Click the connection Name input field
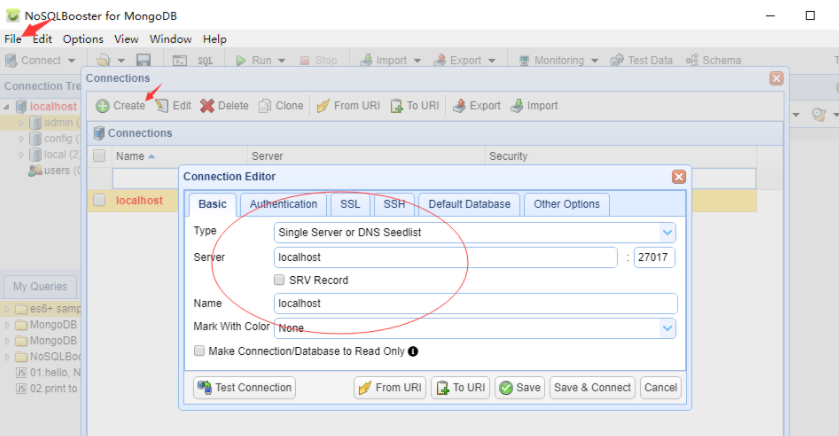This screenshot has width=839, height=436. [x=475, y=303]
